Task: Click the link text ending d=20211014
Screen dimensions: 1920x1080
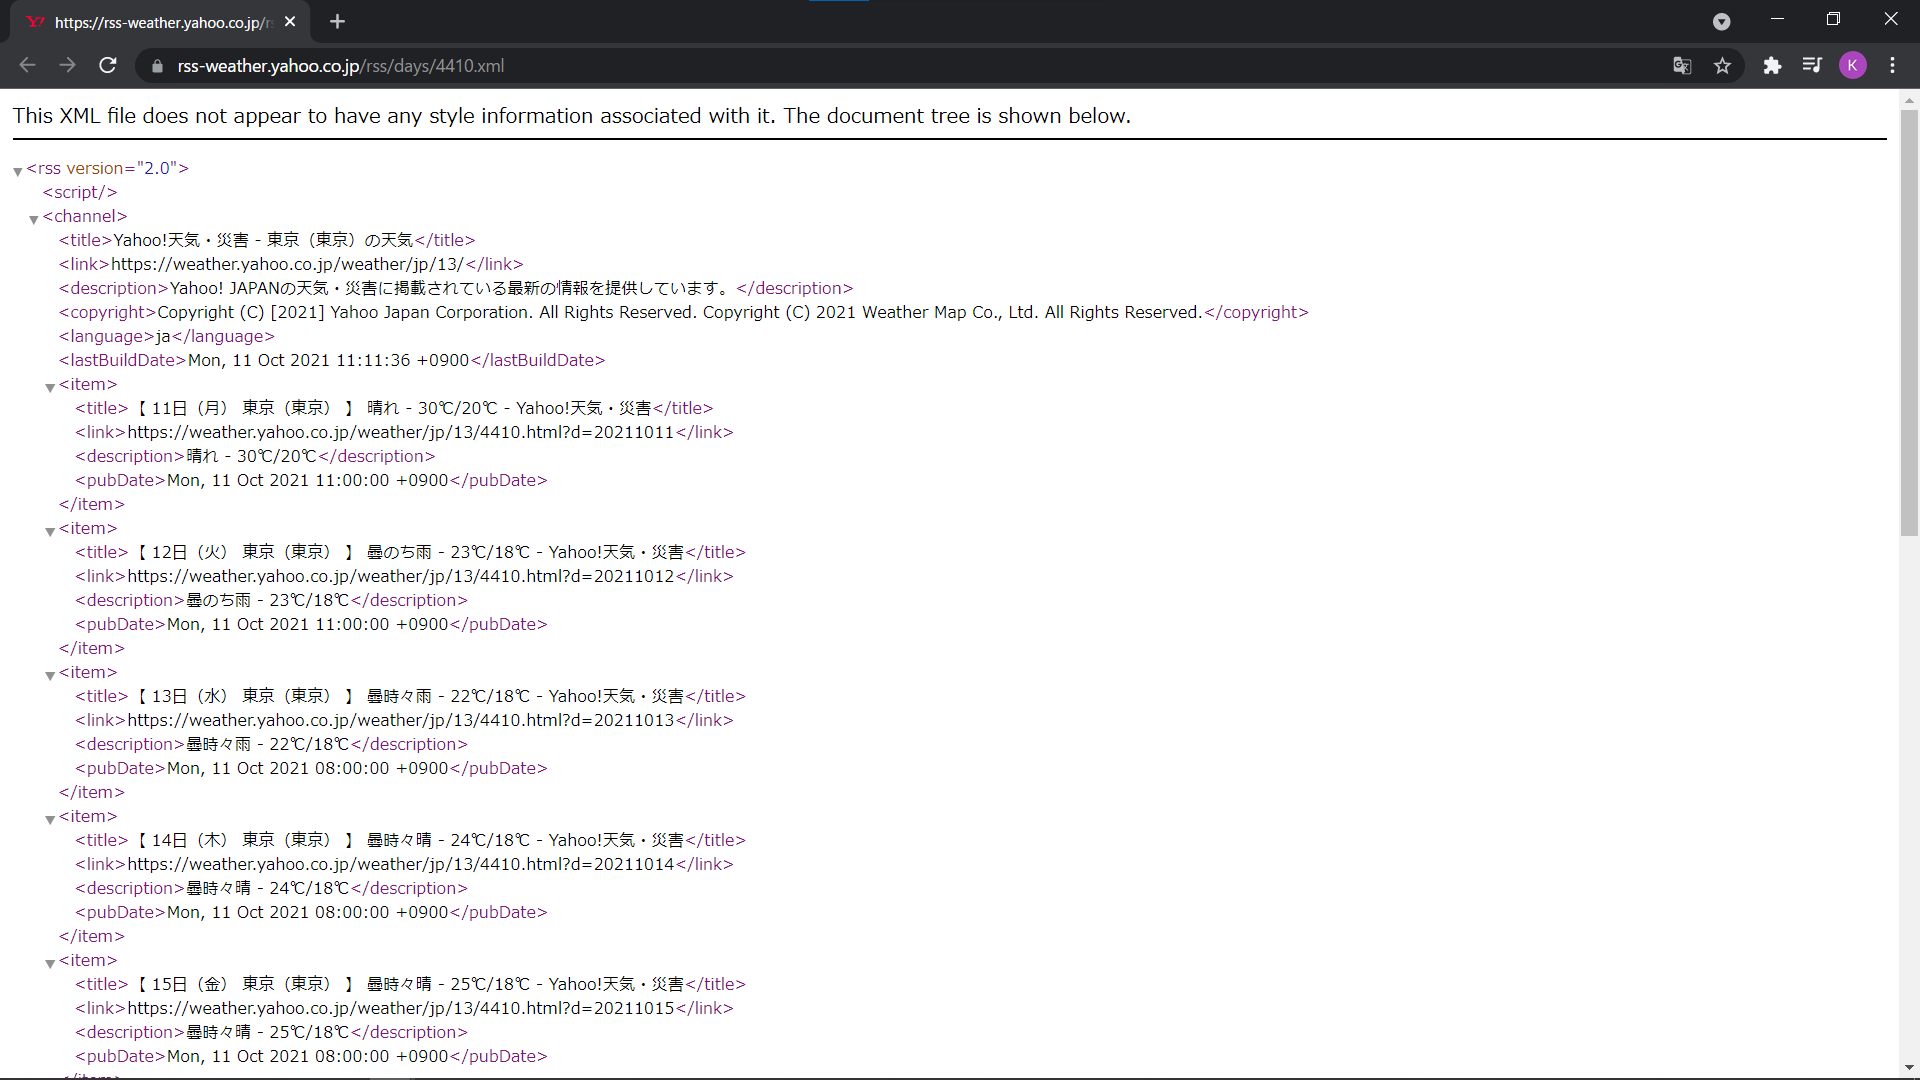Action: (x=401, y=864)
